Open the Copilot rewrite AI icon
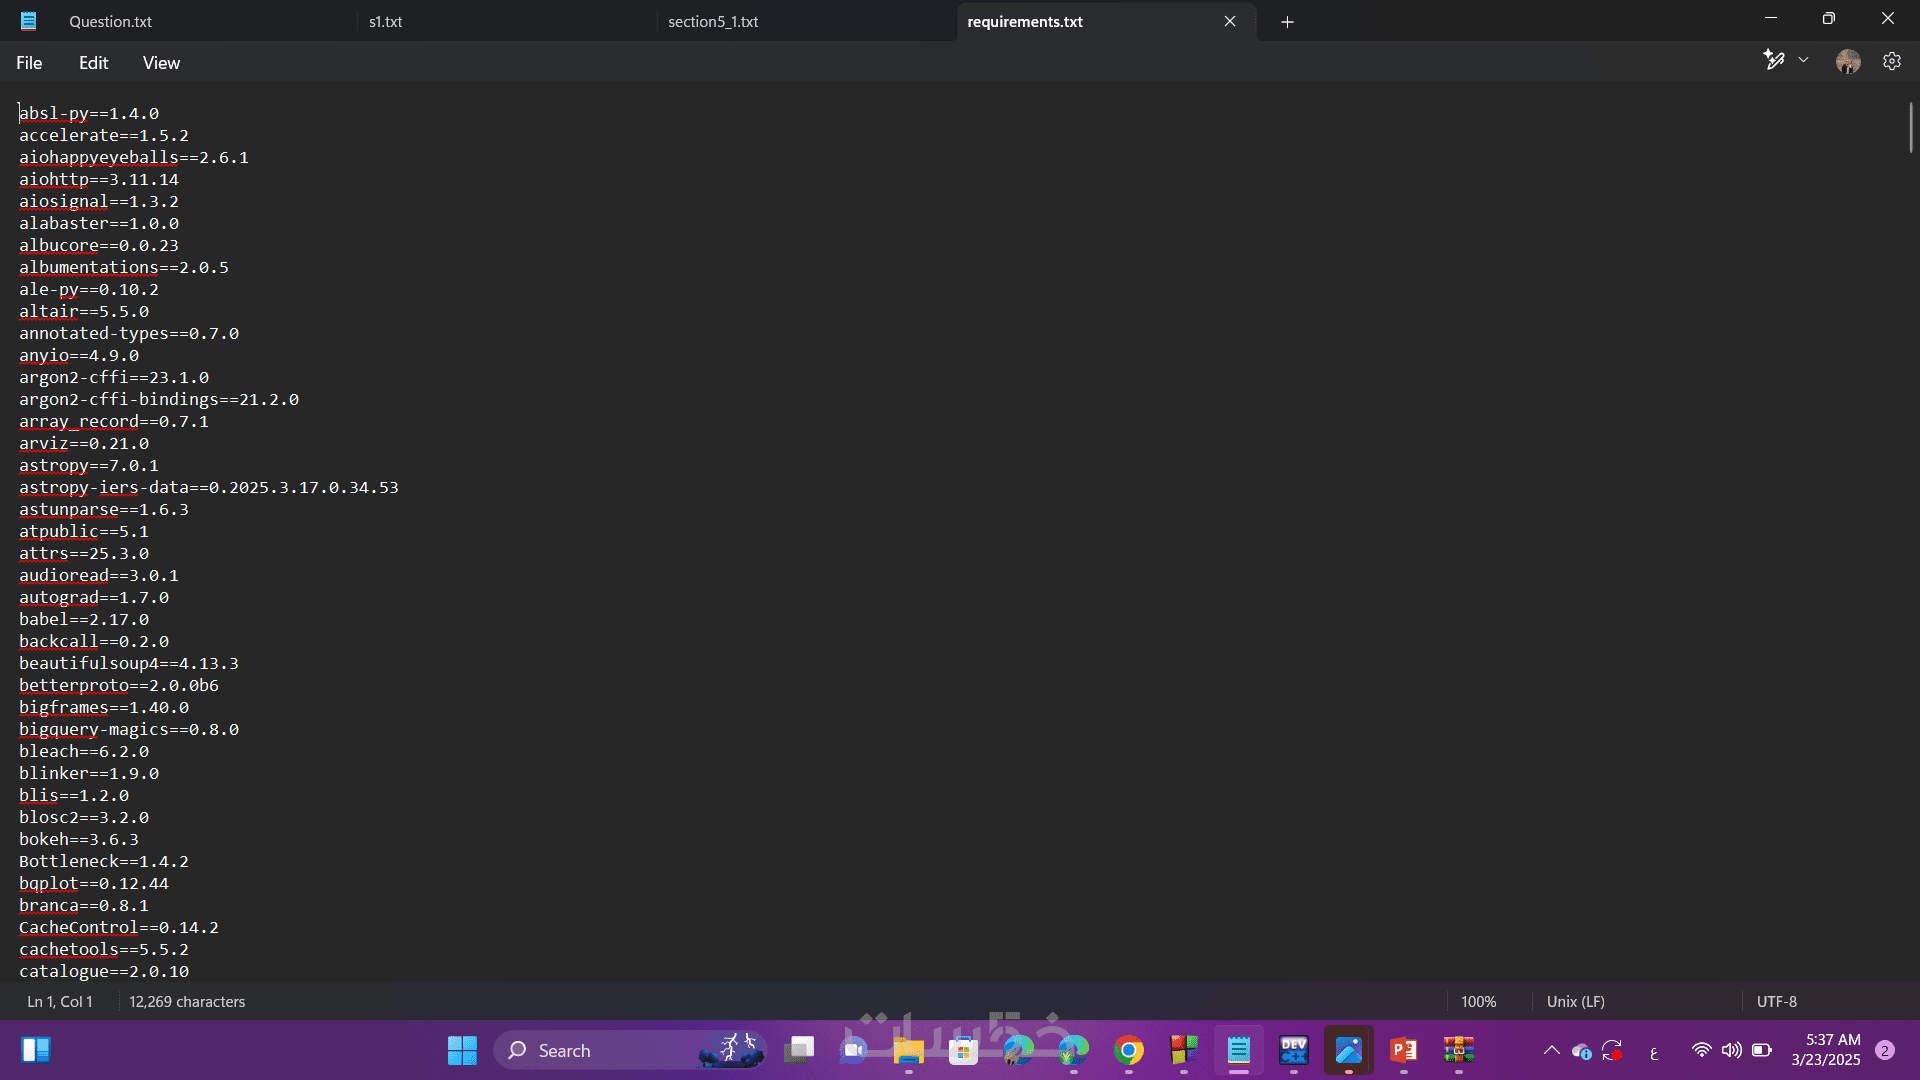This screenshot has width=1920, height=1080. 1774,61
